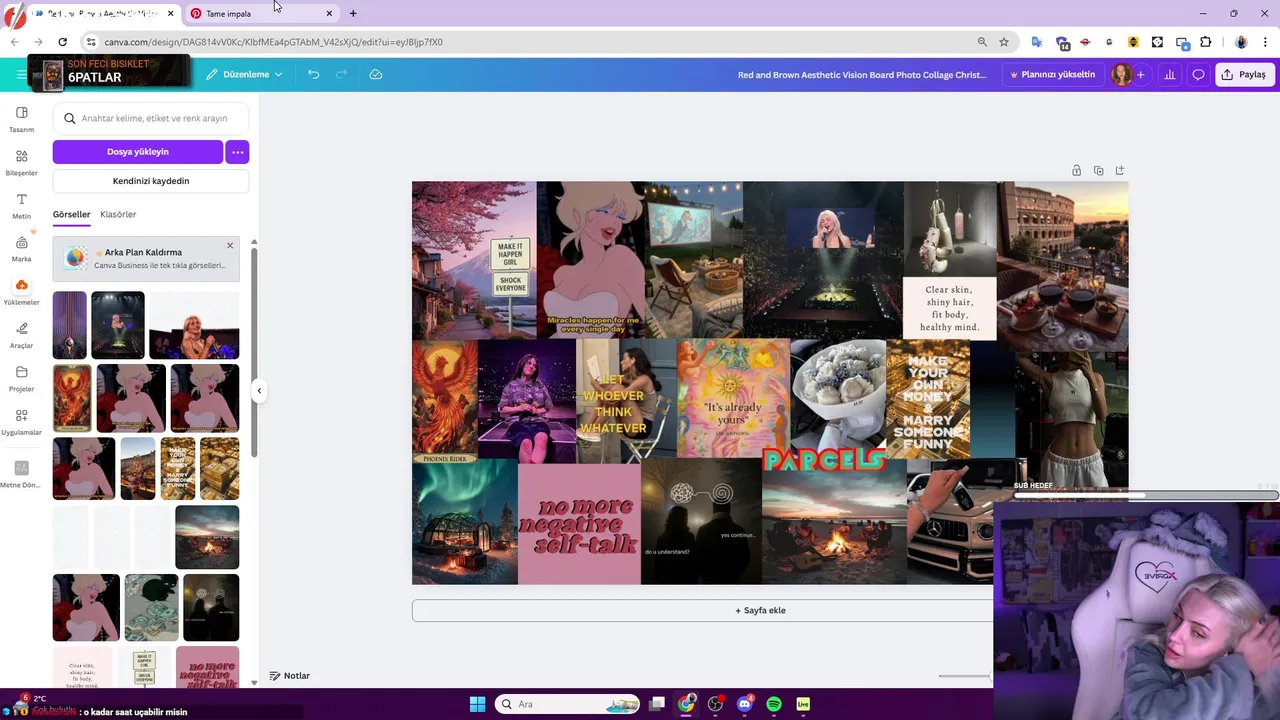Expand the Düzenleme mode dropdown
This screenshot has height=720, width=1280.
tap(244, 74)
